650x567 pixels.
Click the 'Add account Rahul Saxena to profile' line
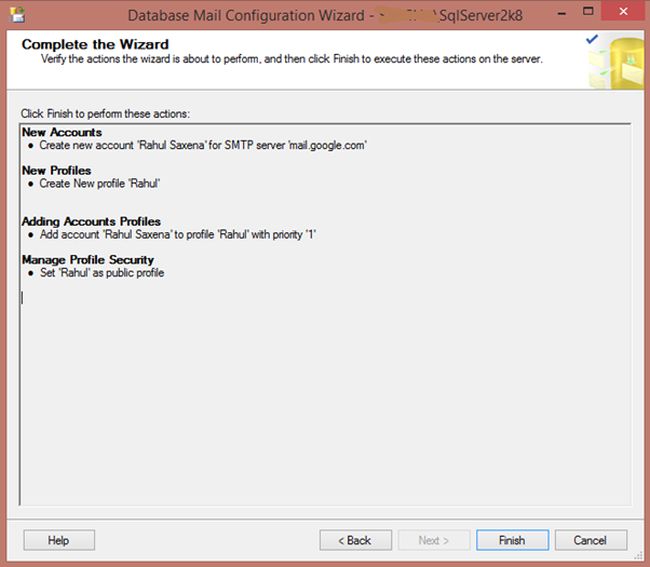click(178, 235)
